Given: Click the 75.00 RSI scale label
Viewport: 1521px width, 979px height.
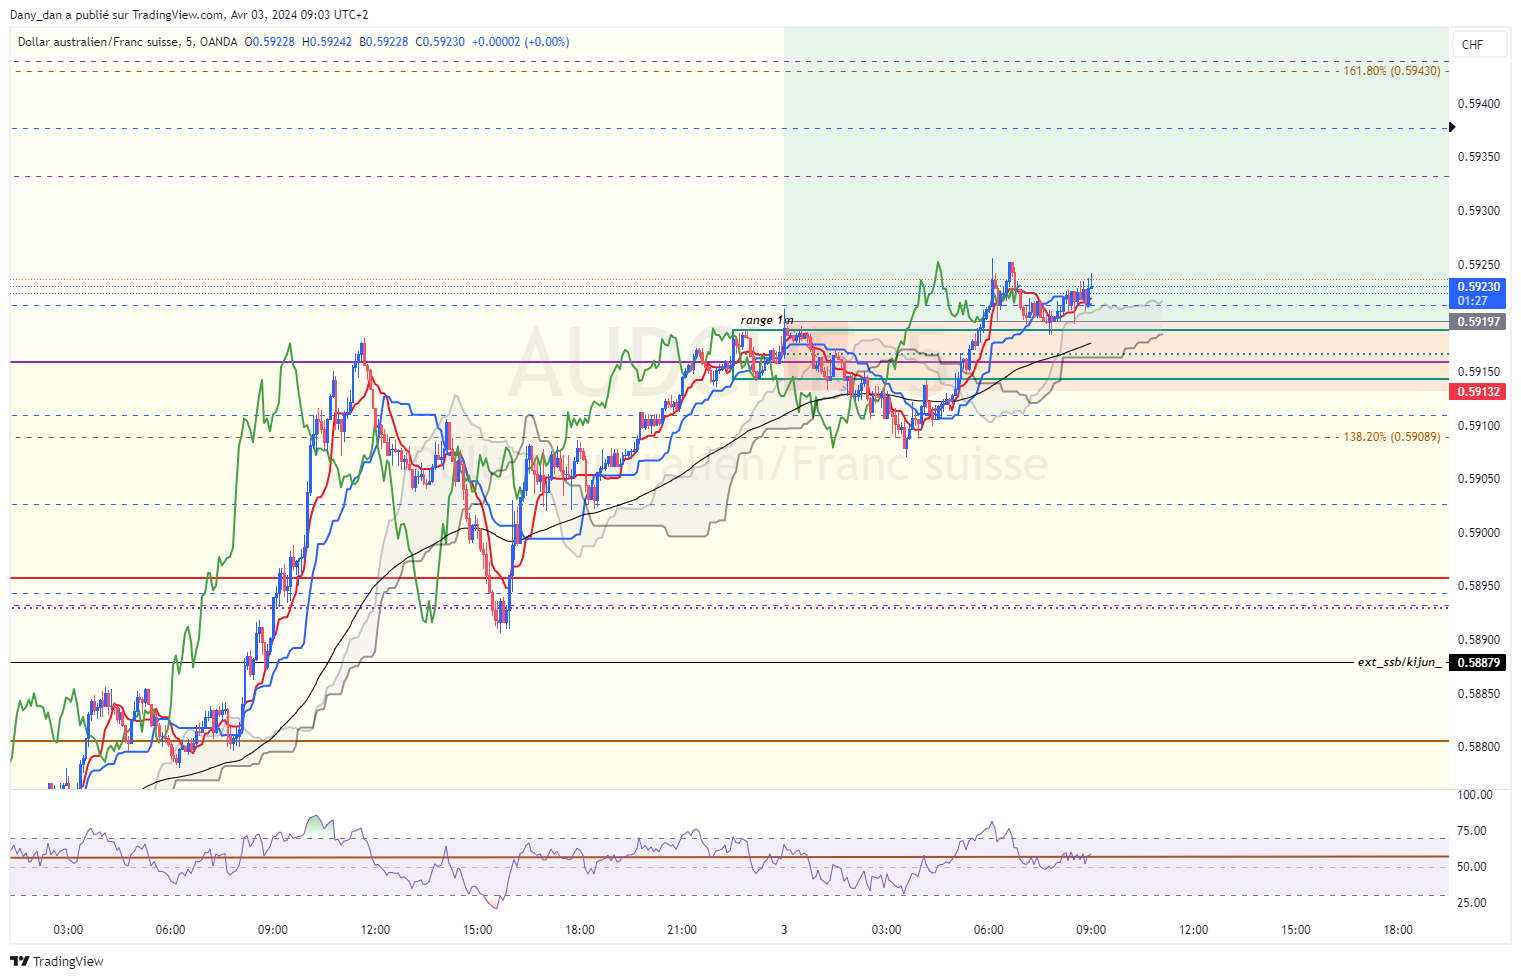Looking at the screenshot, I should (1472, 831).
